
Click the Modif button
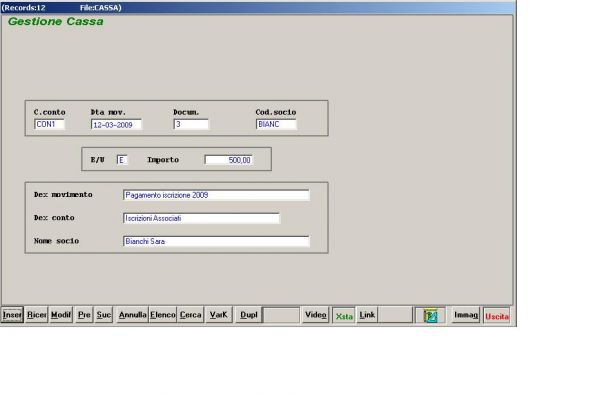(61, 315)
